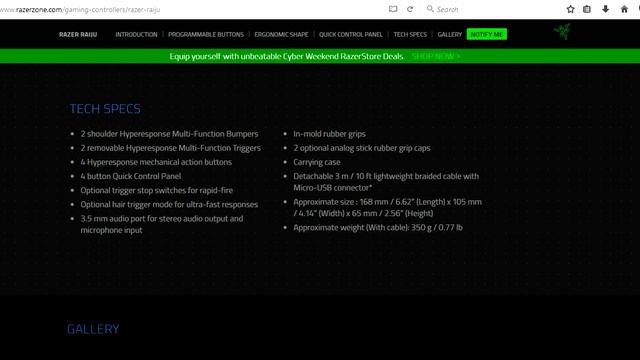Follow the SHOP NOW link in banner
The image size is (640, 360).
(x=436, y=56)
